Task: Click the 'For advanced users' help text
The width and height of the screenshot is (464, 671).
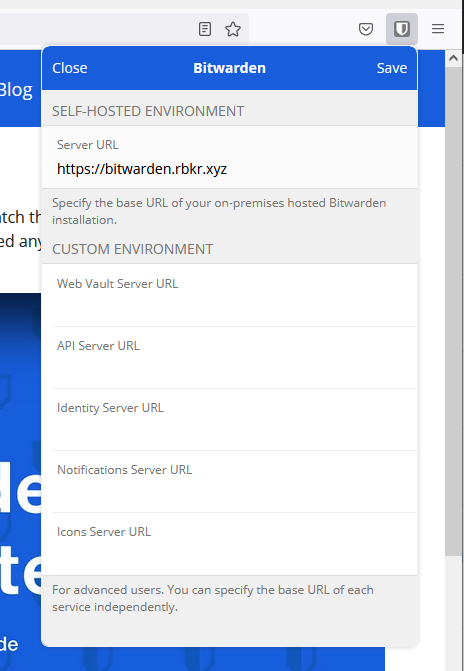Action: (x=213, y=598)
